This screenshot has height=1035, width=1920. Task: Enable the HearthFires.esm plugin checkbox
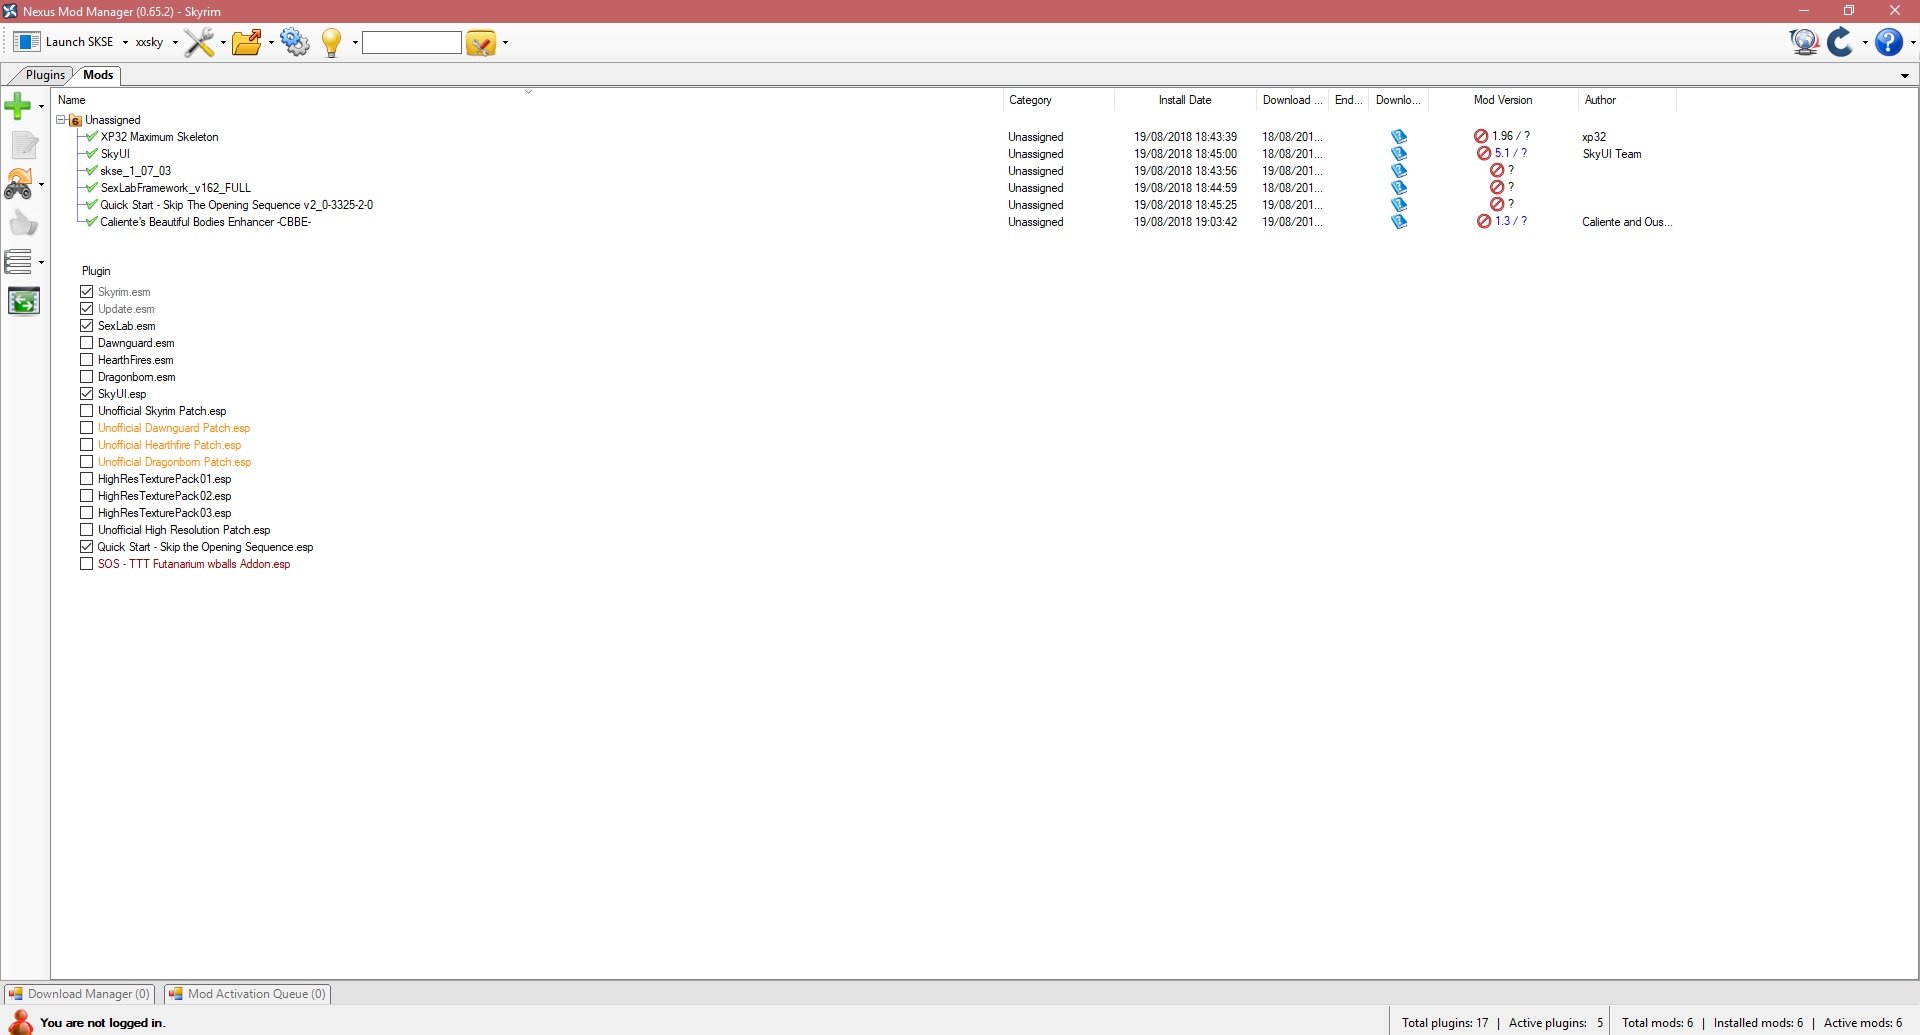coord(87,360)
